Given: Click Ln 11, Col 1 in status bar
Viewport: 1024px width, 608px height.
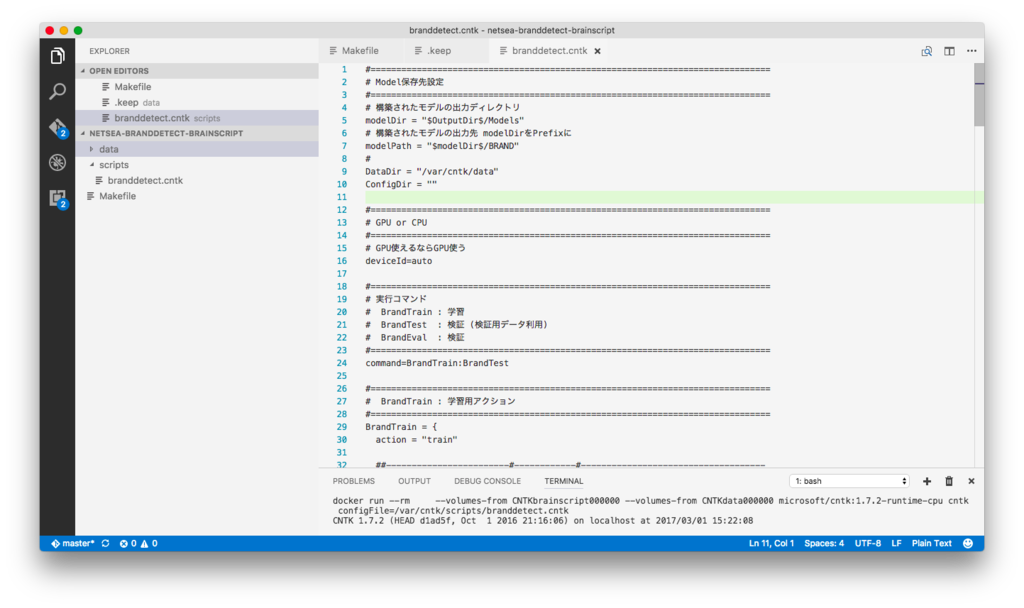Looking at the screenshot, I should [x=771, y=543].
